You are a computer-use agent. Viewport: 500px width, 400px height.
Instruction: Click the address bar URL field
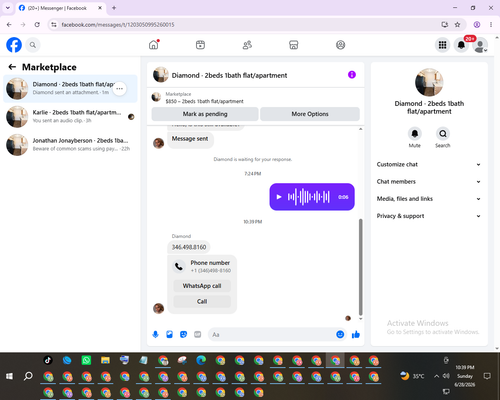pos(247,25)
